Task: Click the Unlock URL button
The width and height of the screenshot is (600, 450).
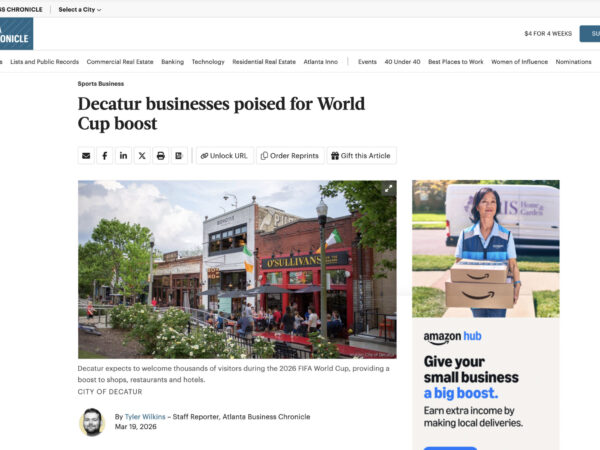Action: click(223, 156)
